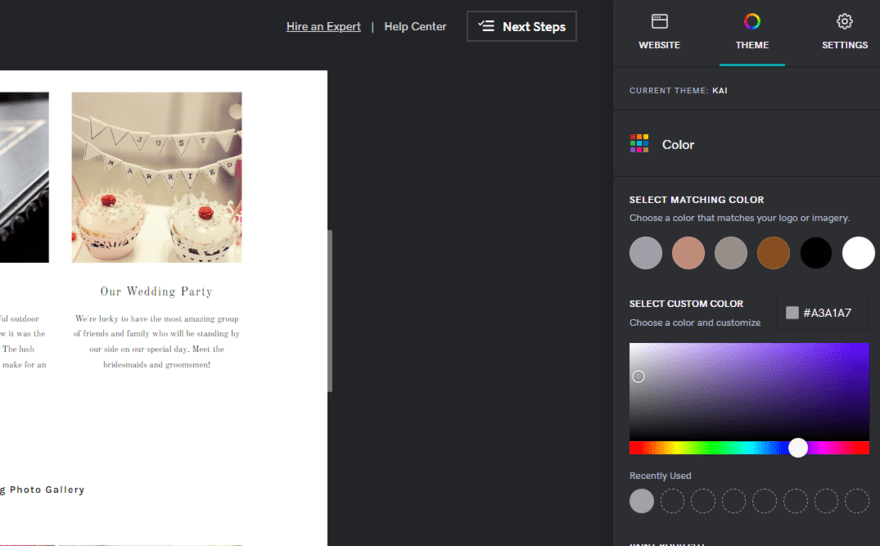Click the first empty recently used slot
880x546 pixels.
(x=672, y=501)
